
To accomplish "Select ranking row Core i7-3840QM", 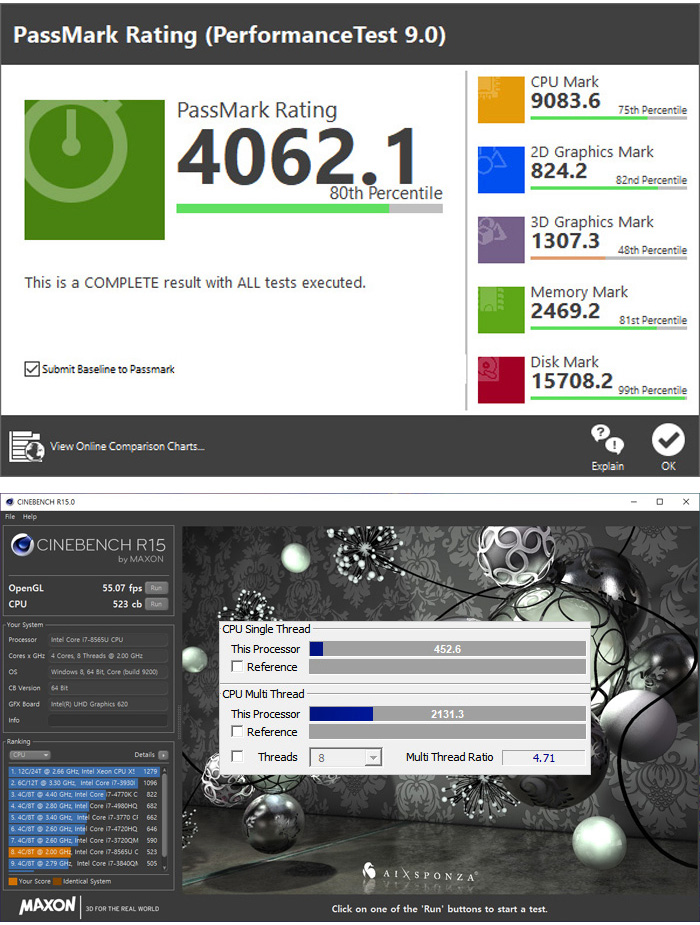I will pyautogui.click(x=84, y=863).
